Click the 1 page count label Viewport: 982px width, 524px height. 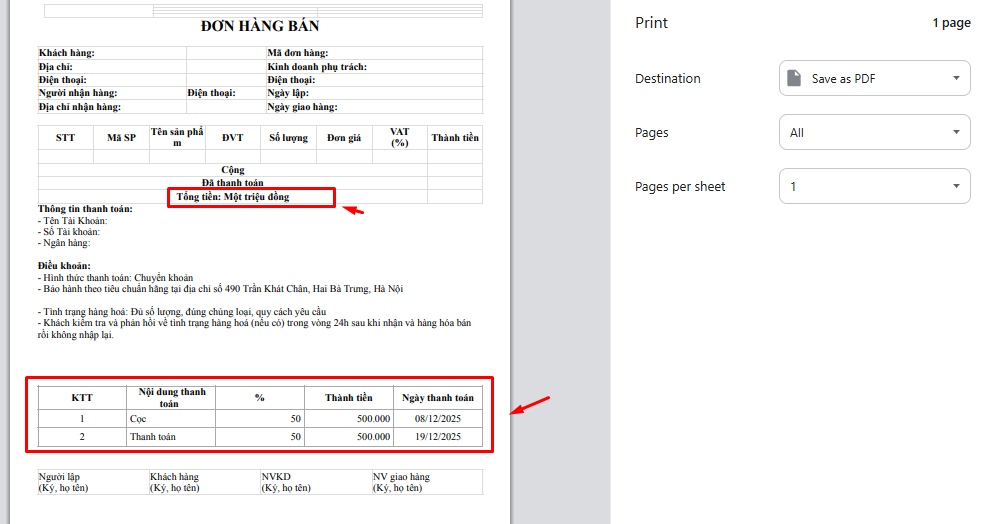(950, 23)
